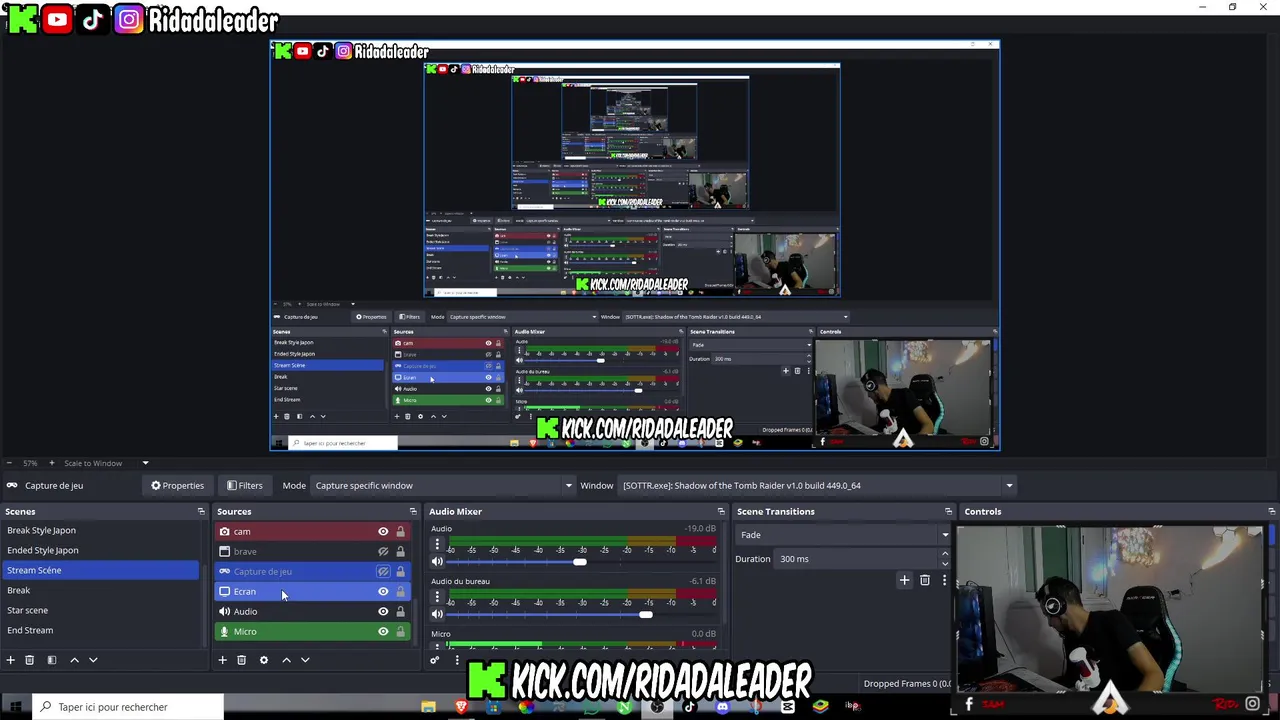Select the Ended Style Japon scene
This screenshot has width=1280, height=720.
pos(100,550)
